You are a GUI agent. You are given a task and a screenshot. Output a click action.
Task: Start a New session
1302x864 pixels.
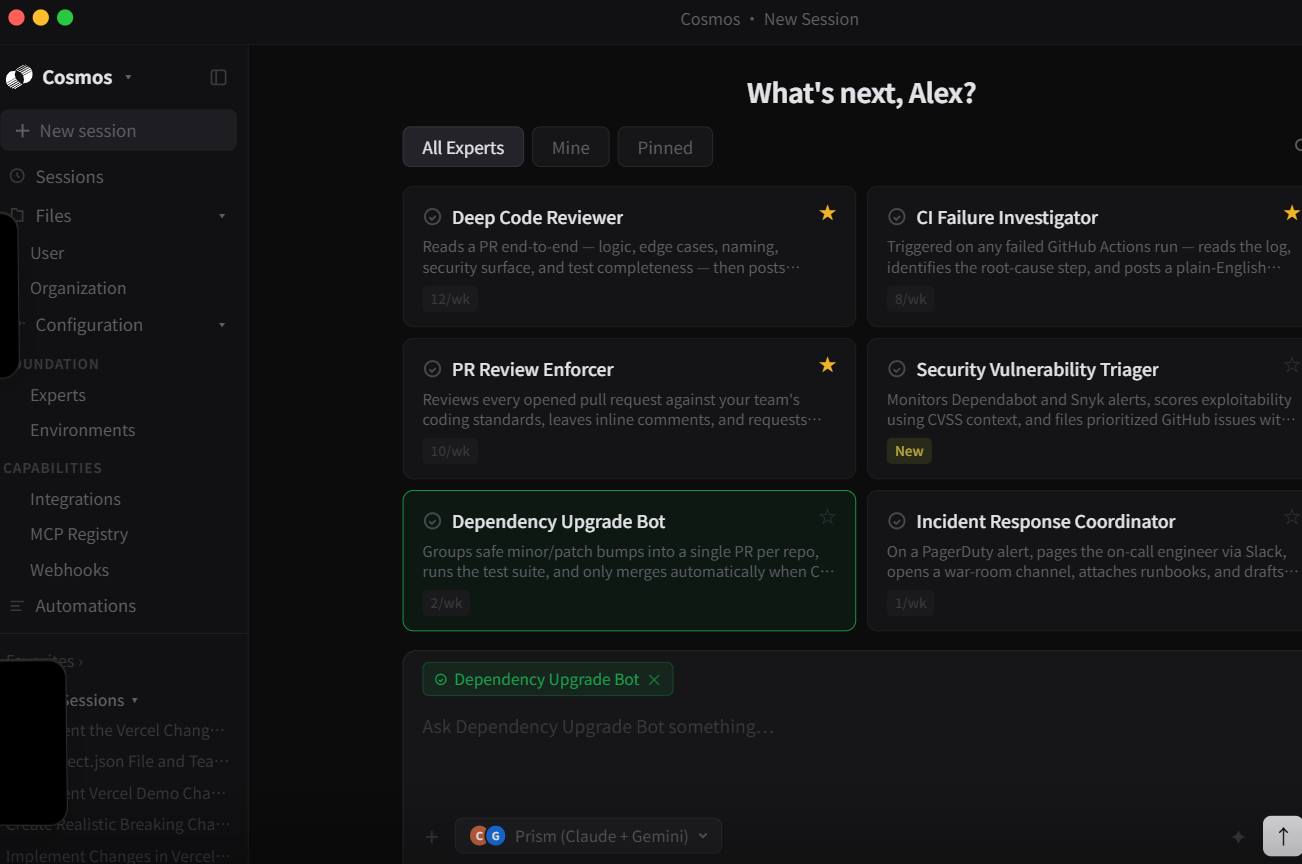[x=119, y=130]
